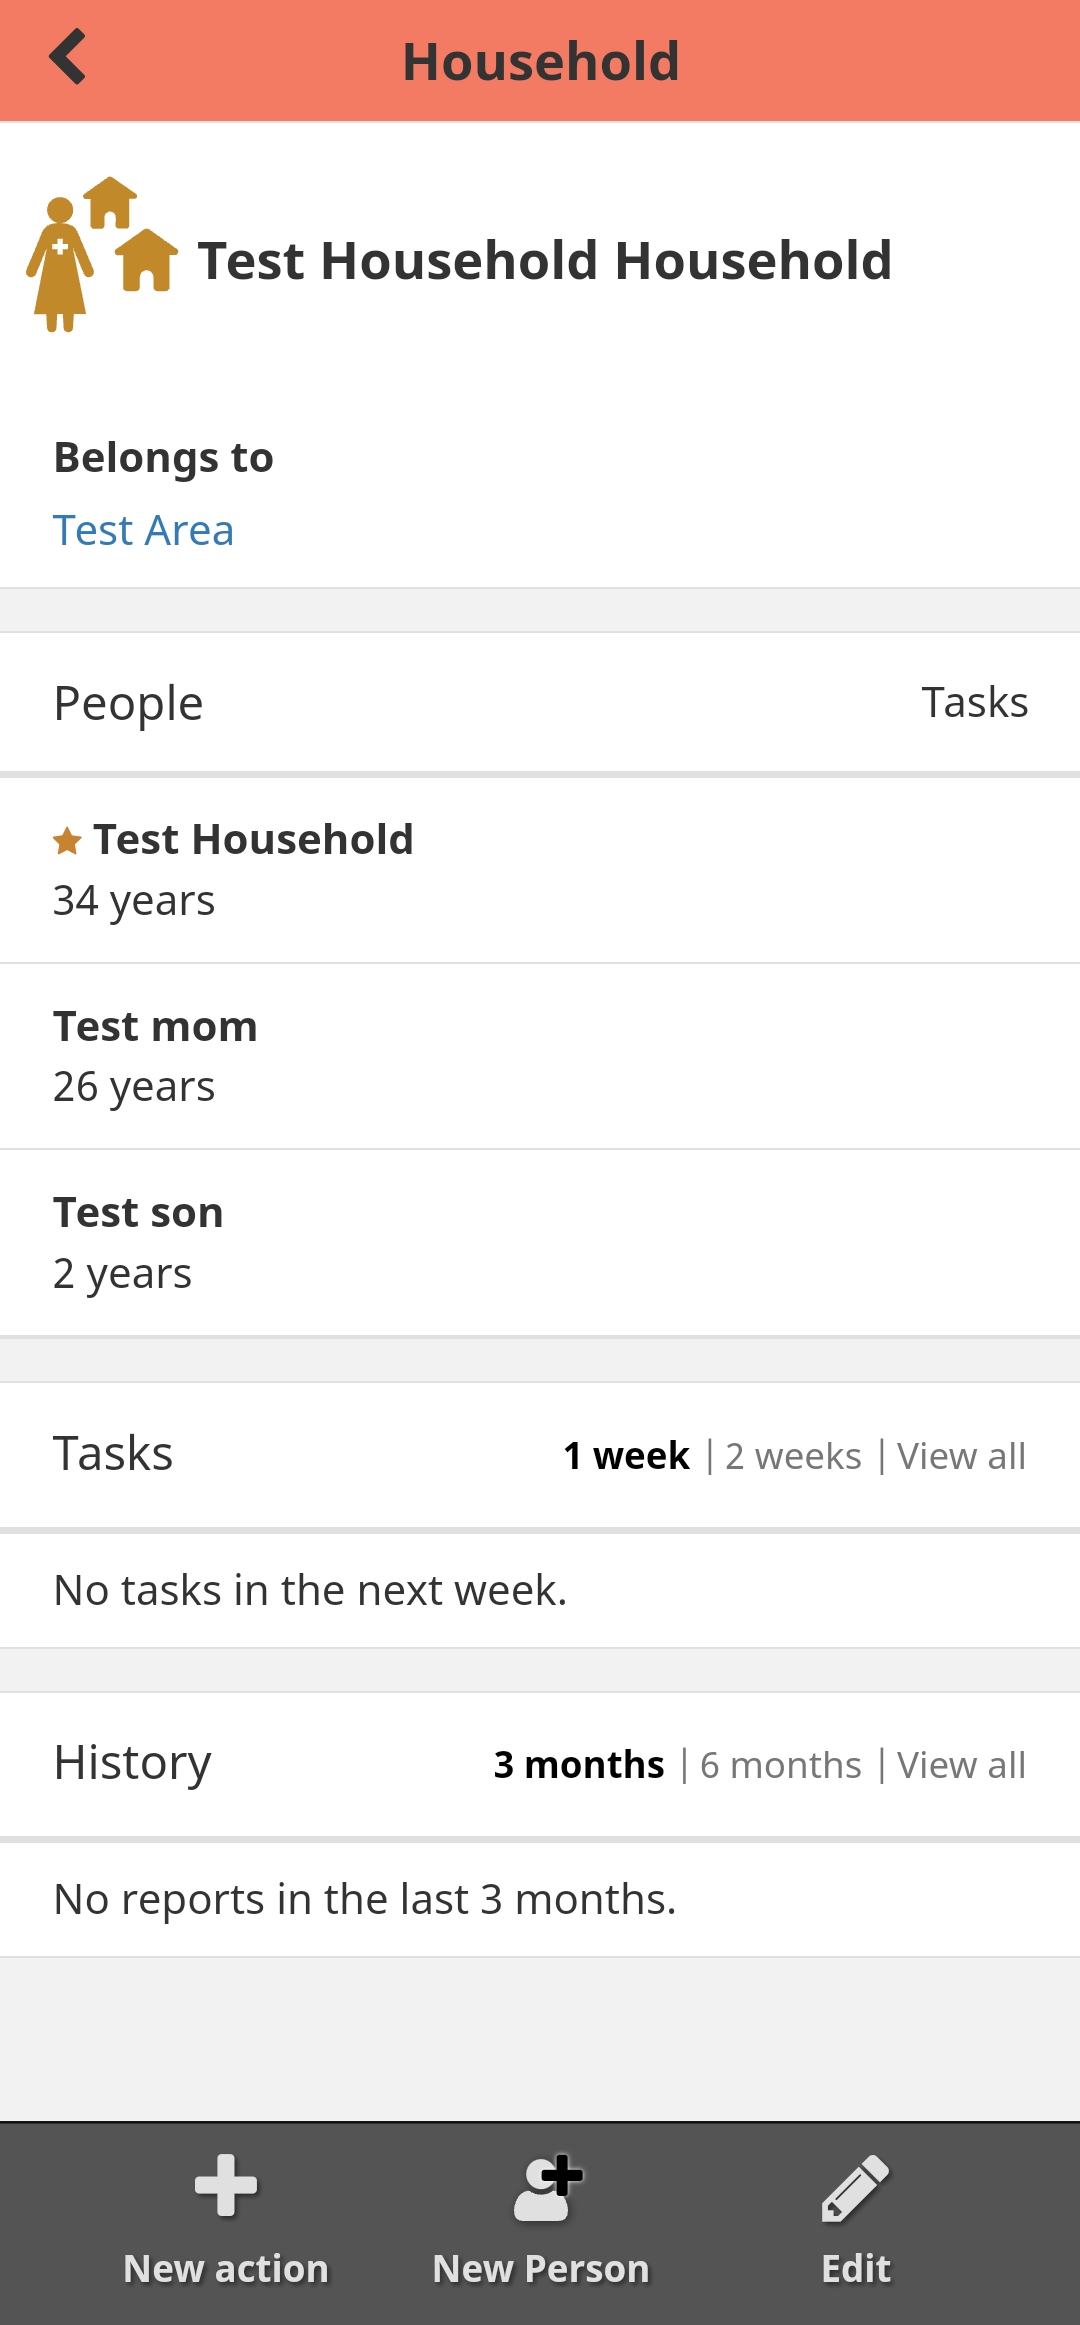Tap the Edit label in bottom bar

click(856, 2269)
